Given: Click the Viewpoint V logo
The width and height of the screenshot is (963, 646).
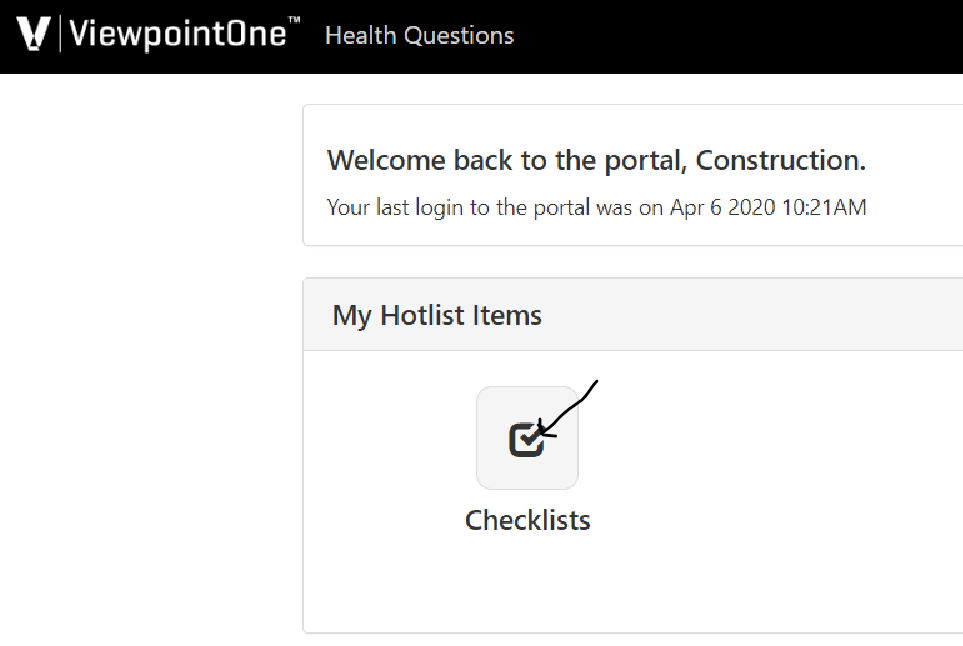Looking at the screenshot, I should coord(33,33).
